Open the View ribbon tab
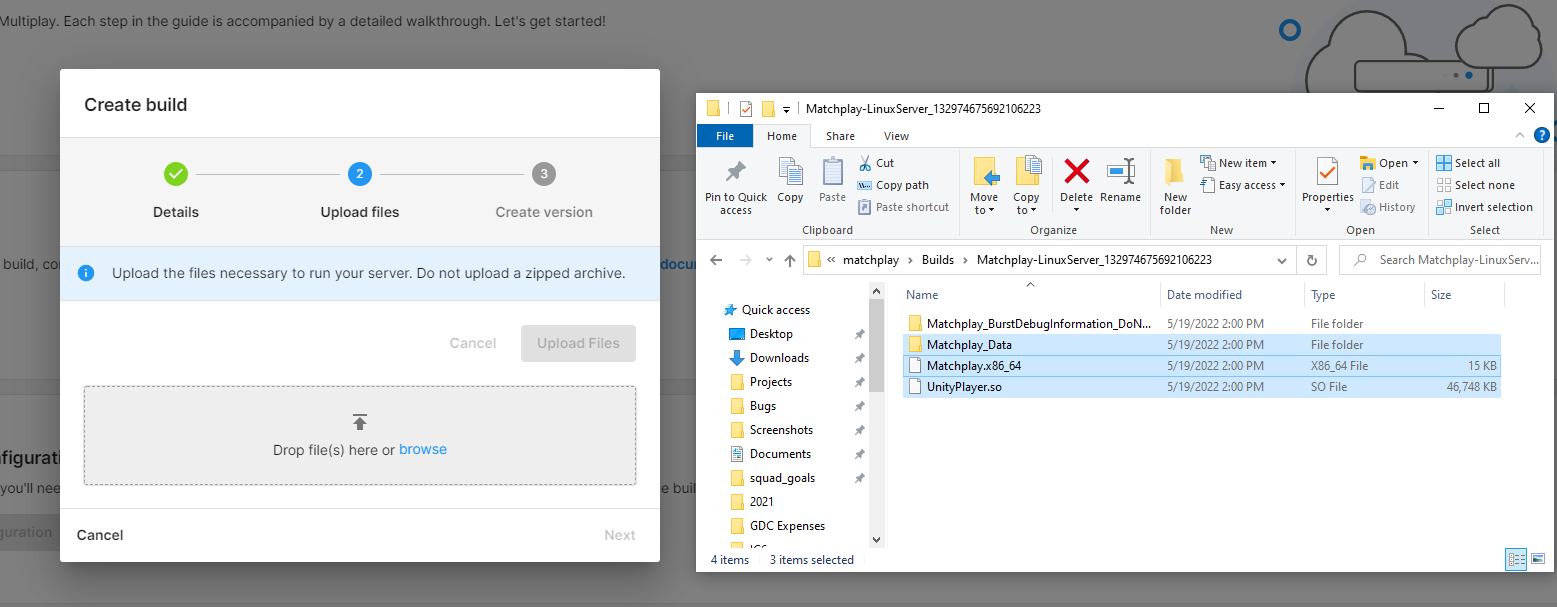 click(896, 136)
